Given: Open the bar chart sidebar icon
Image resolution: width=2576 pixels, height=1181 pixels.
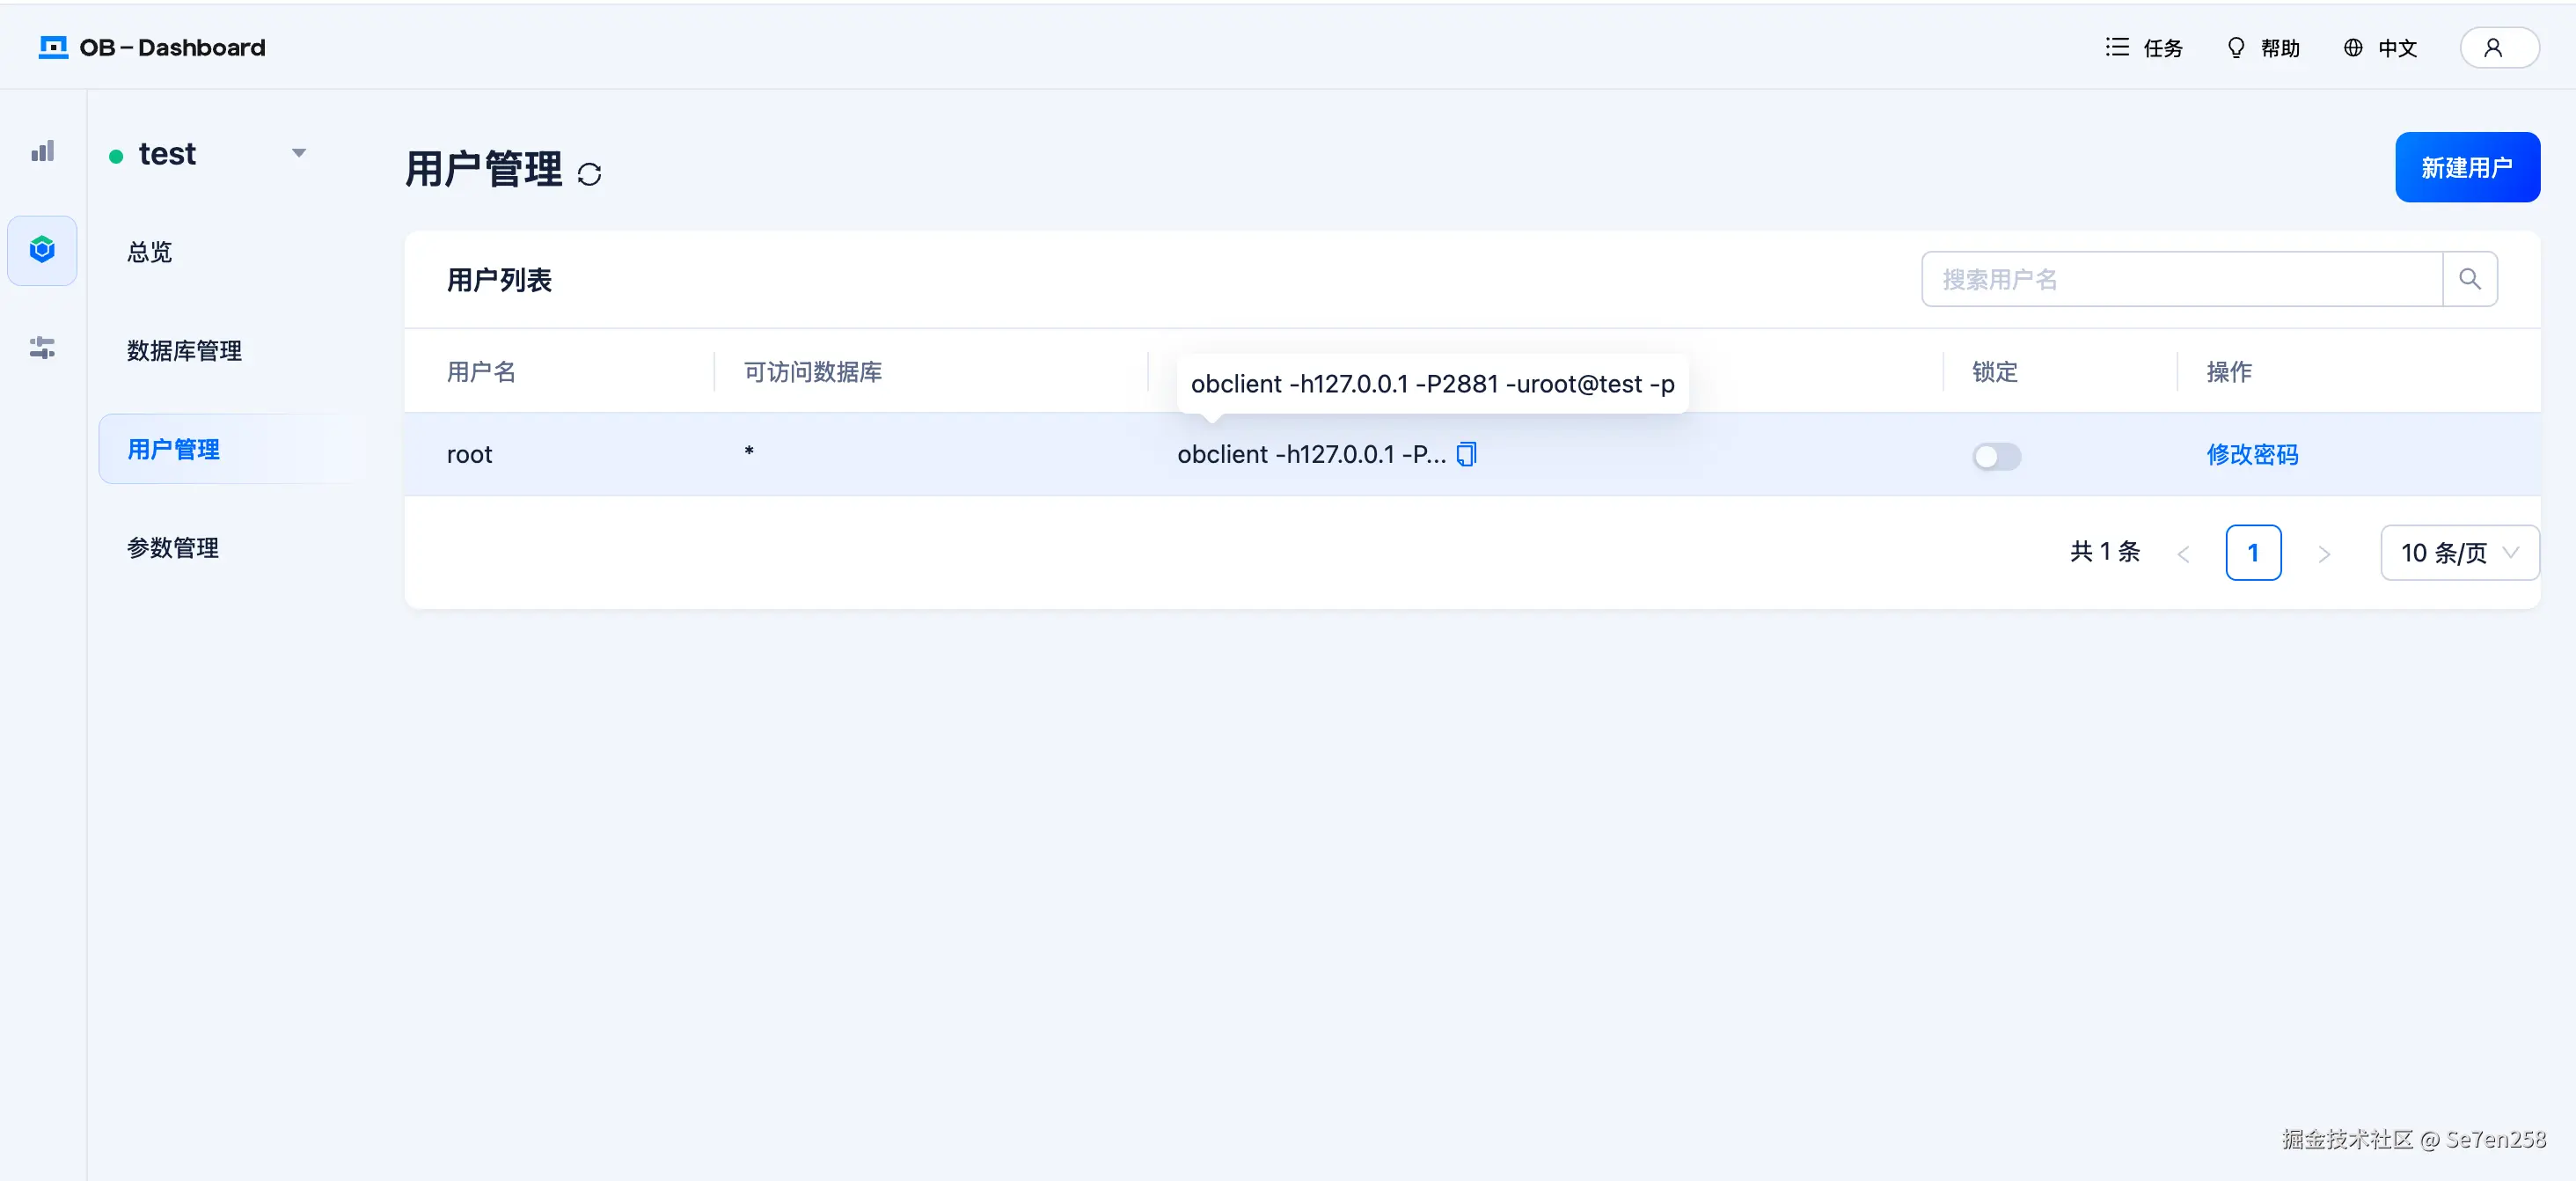Looking at the screenshot, I should click(x=42, y=152).
